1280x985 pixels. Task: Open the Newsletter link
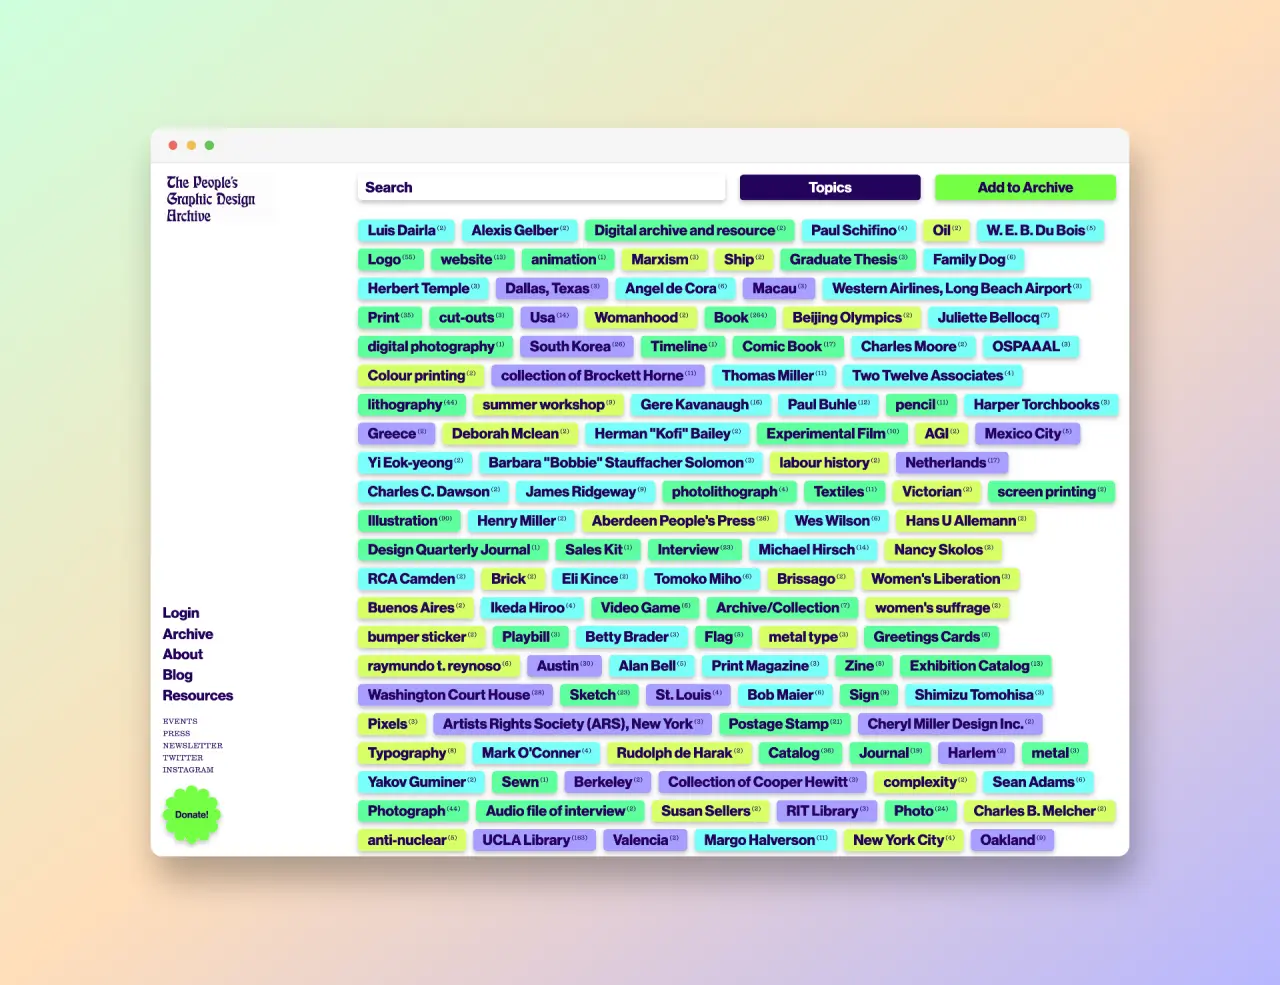point(193,745)
